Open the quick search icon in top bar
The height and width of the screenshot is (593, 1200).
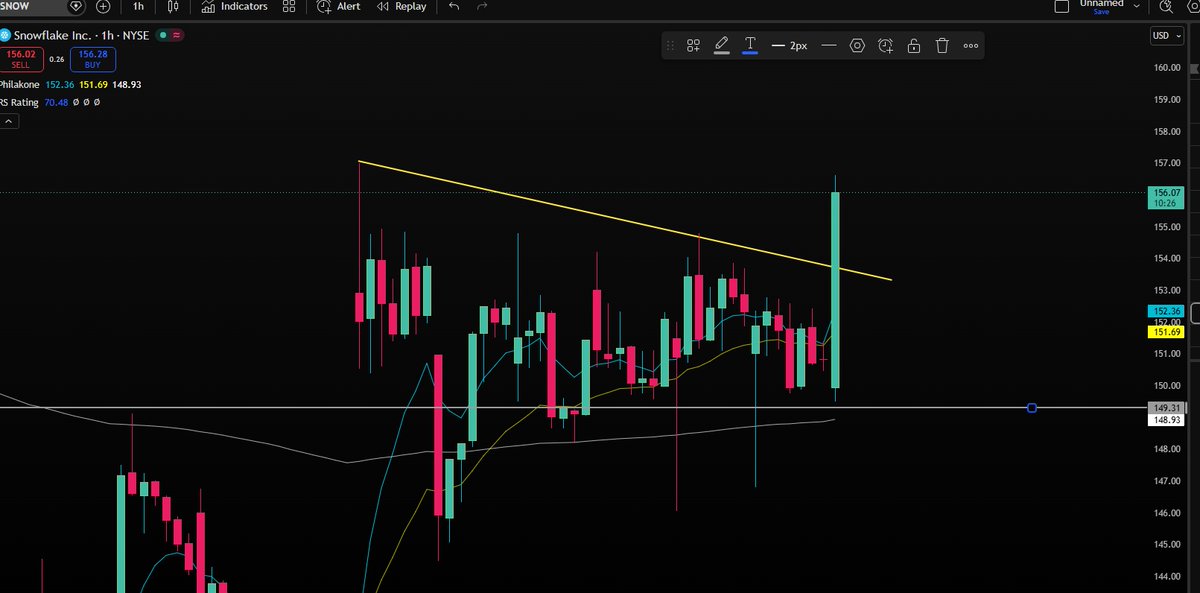[x=1165, y=6]
